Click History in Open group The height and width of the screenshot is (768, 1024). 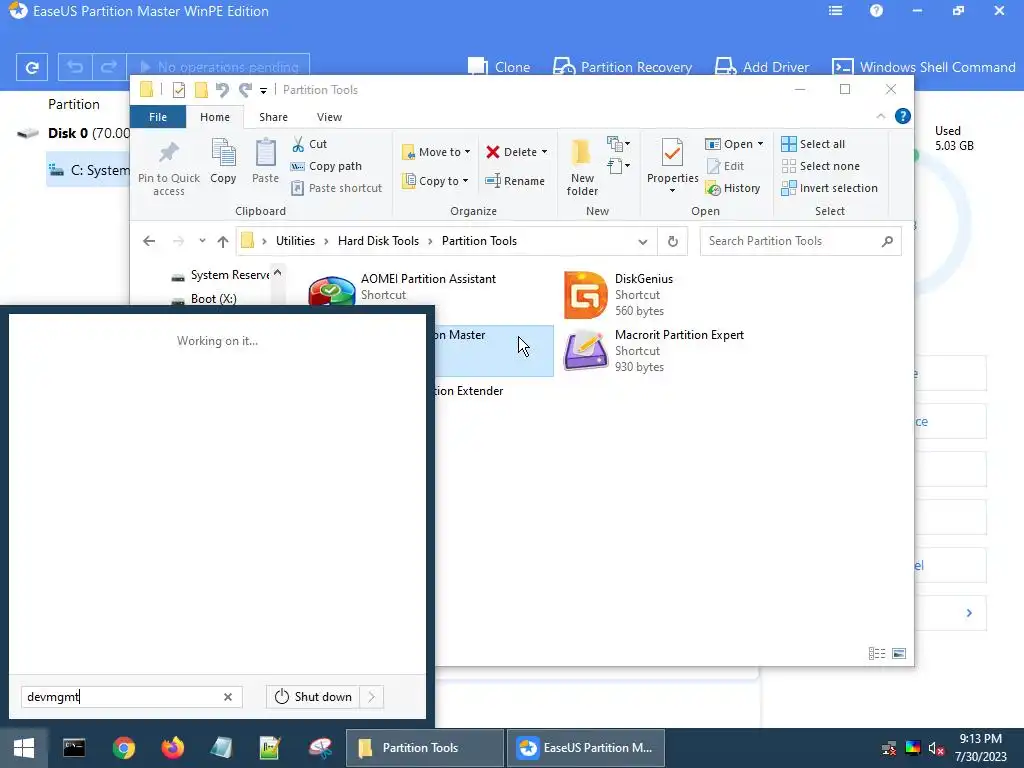[x=733, y=188]
